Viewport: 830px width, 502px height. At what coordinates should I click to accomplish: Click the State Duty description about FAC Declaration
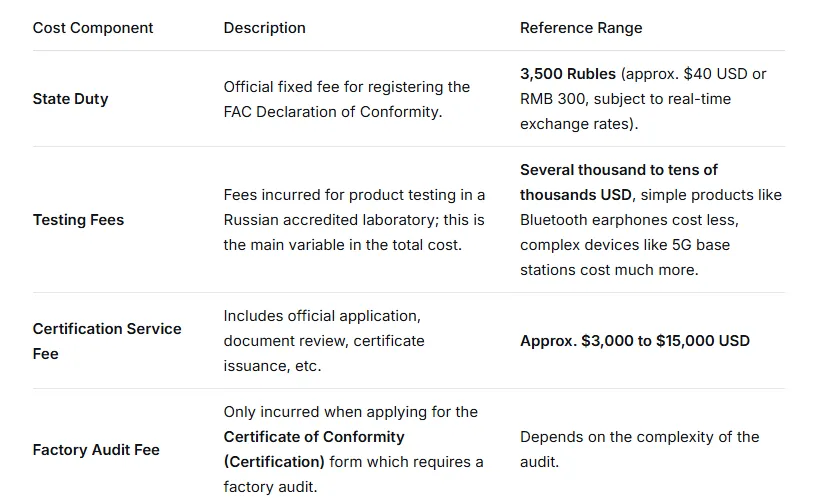click(346, 99)
